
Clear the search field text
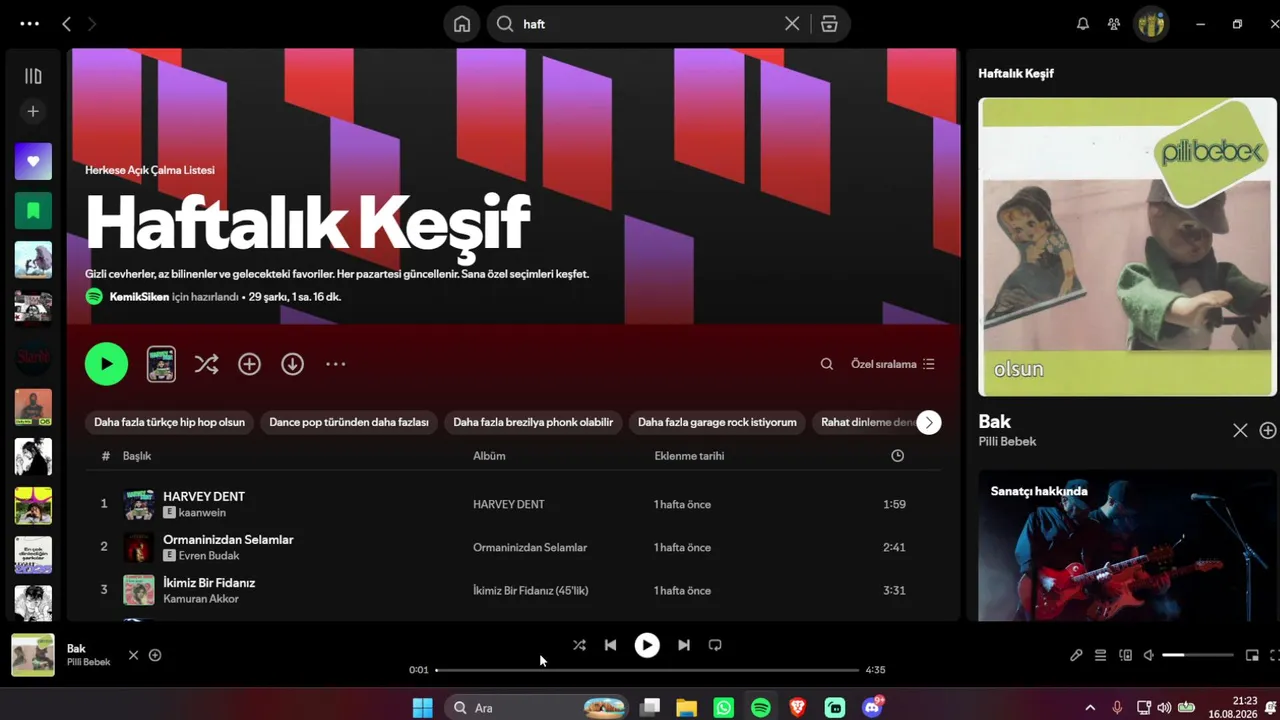click(792, 24)
